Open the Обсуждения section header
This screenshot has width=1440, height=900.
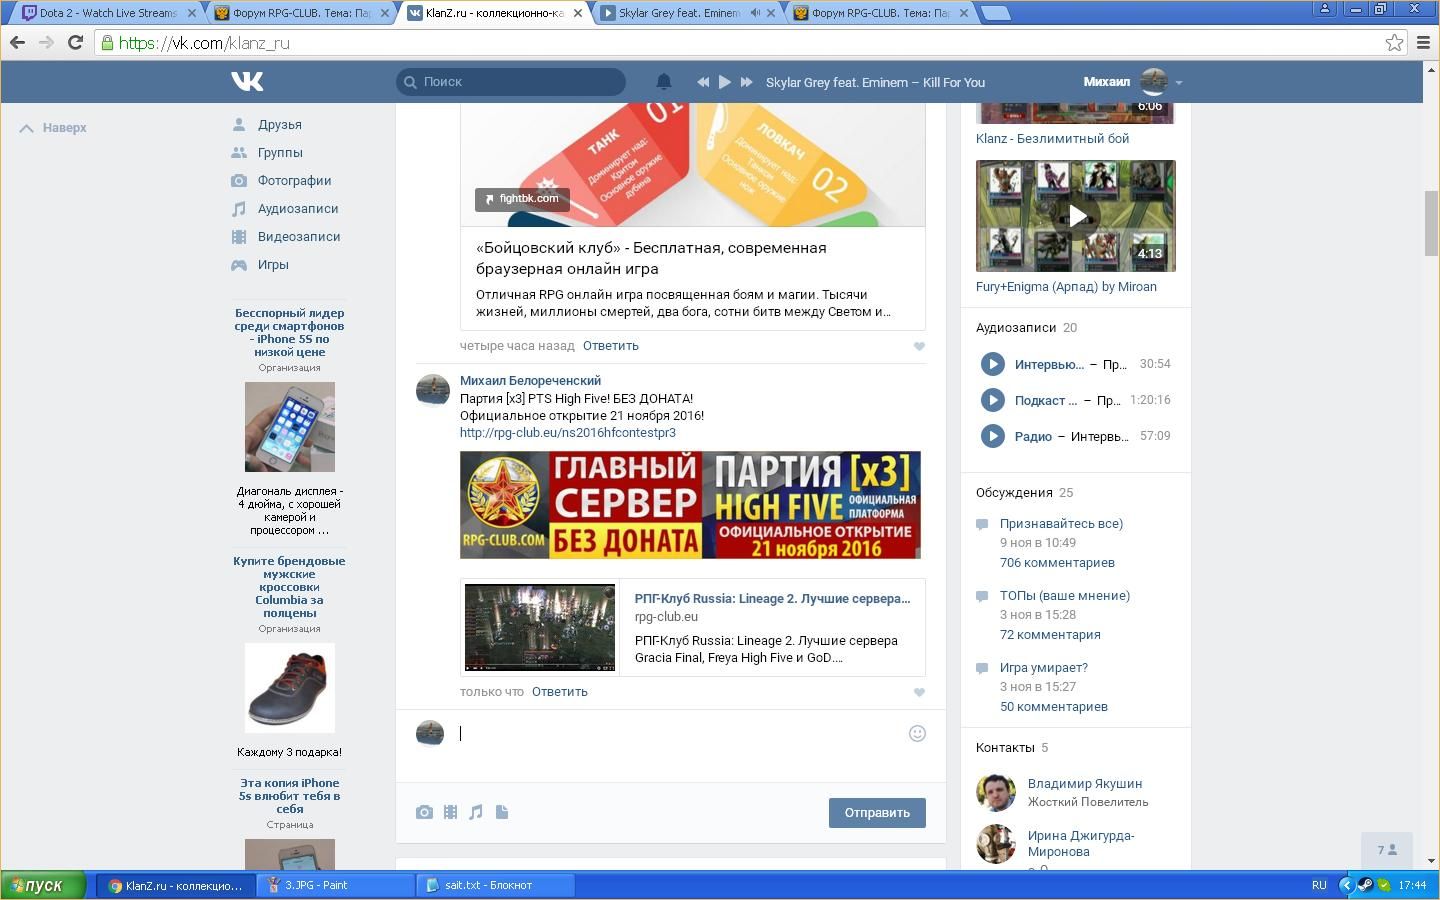1014,493
